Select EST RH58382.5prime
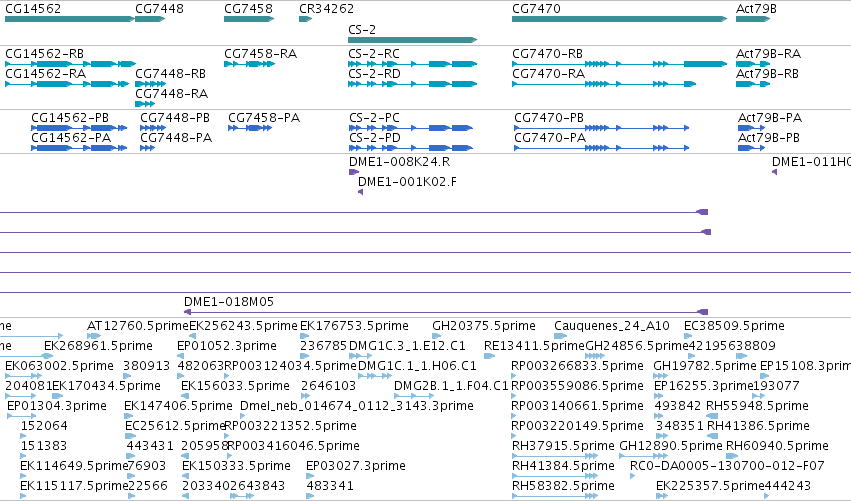 click(555, 497)
